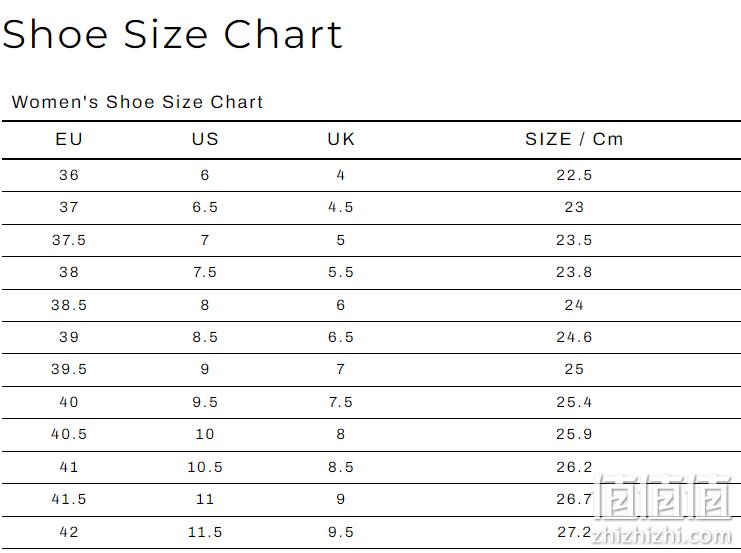The width and height of the screenshot is (741, 553).
Task: Select the UK column header
Action: [341, 139]
